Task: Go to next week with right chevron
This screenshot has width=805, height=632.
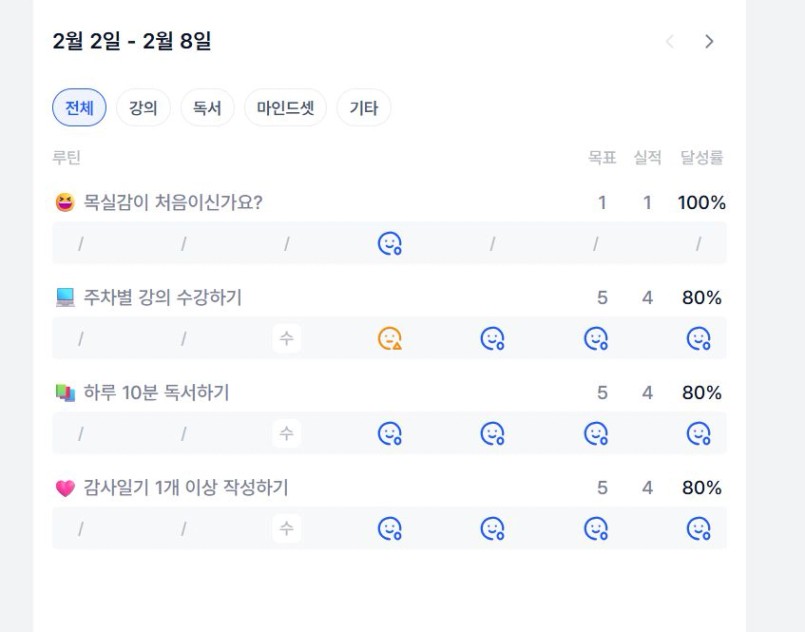Action: [x=709, y=41]
